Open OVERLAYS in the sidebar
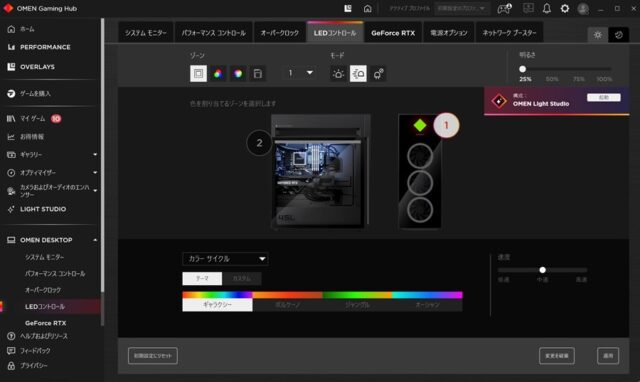This screenshot has width=640, height=382. [38, 67]
